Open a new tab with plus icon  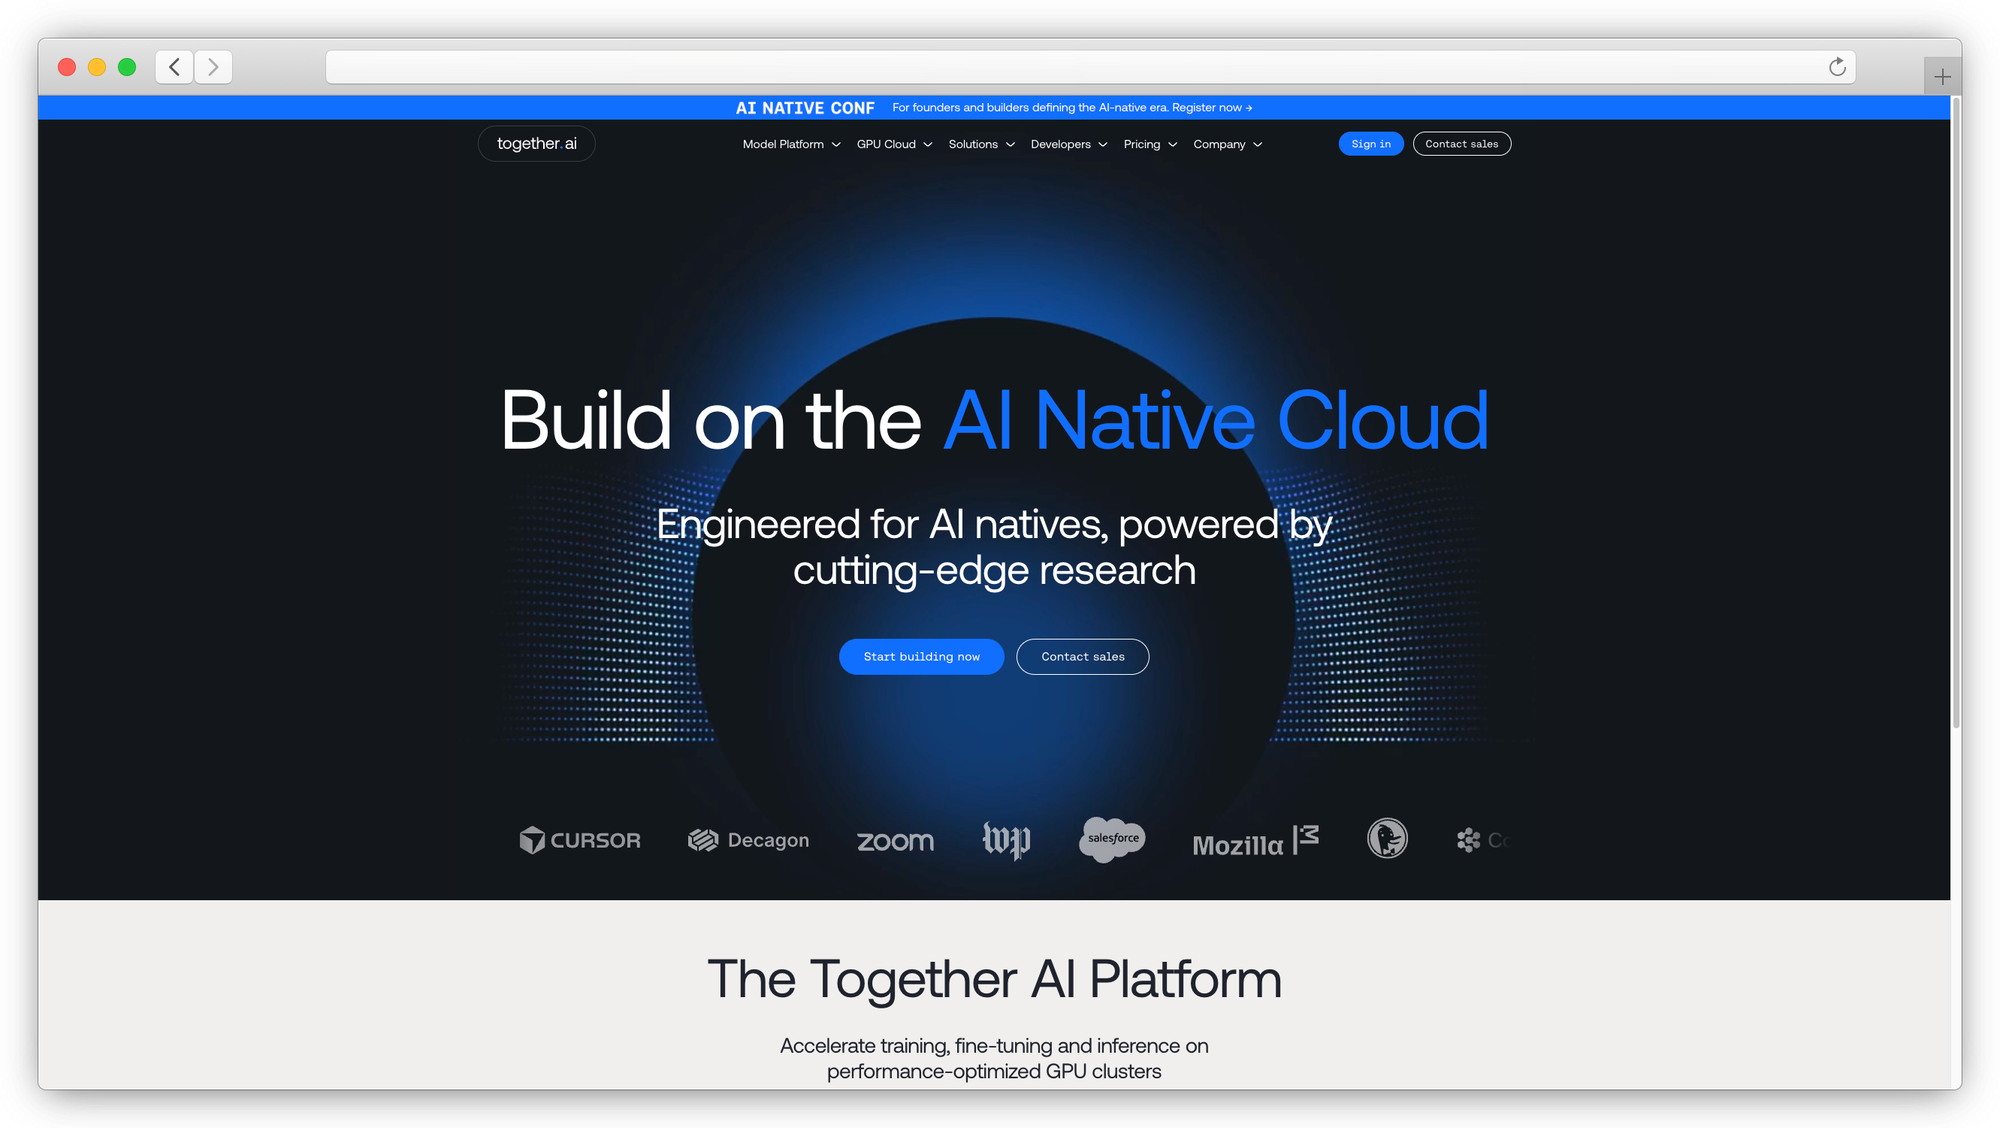pyautogui.click(x=1941, y=77)
